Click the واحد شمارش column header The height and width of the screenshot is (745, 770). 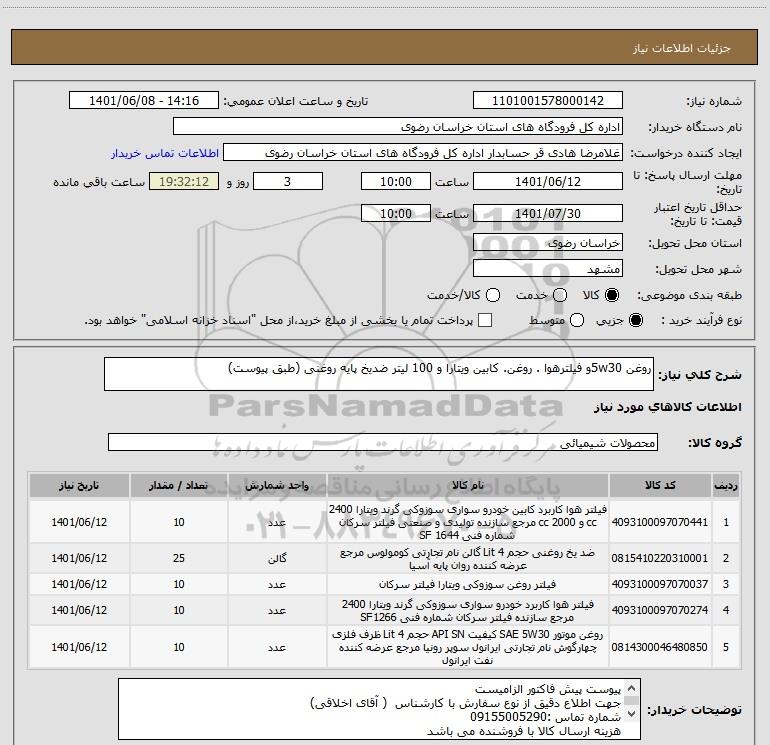tap(277, 486)
